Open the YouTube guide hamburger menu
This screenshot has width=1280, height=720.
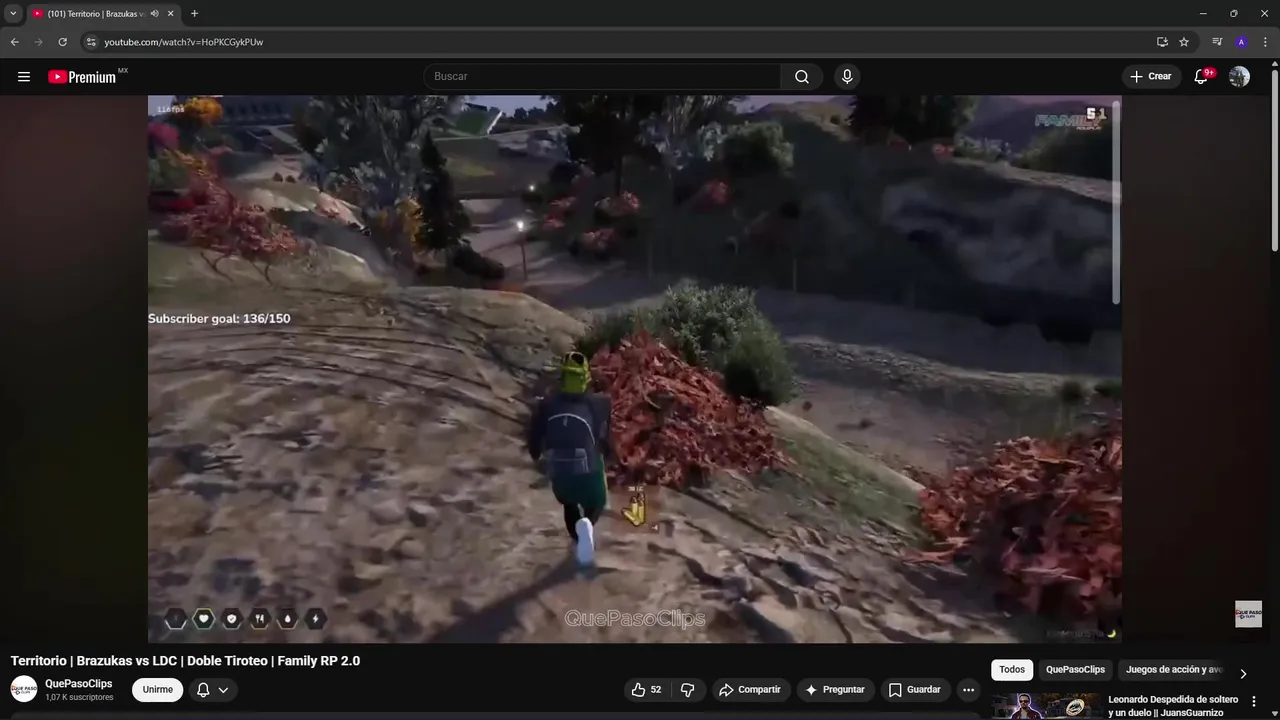tap(24, 77)
